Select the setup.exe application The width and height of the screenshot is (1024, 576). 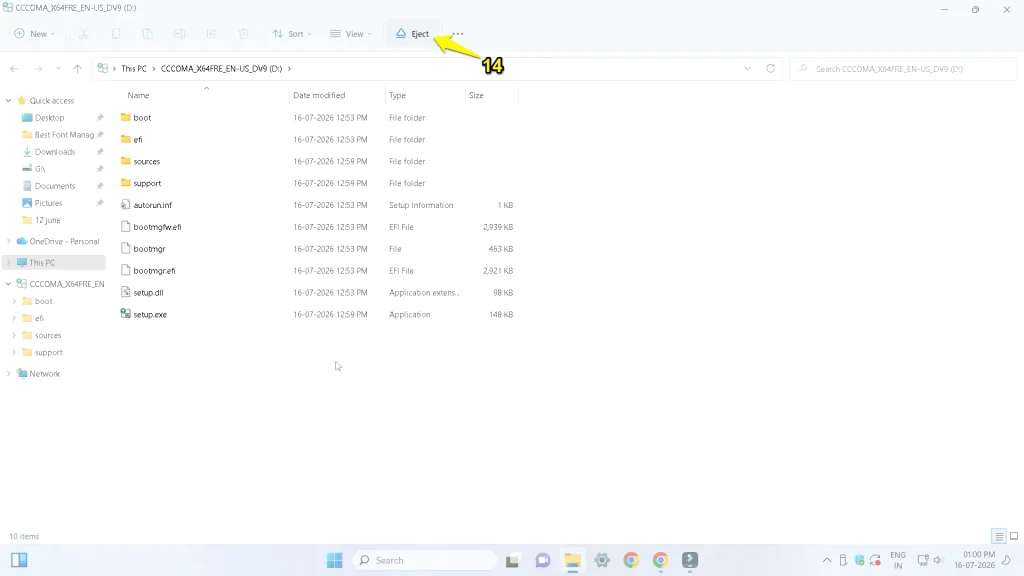tap(150, 314)
